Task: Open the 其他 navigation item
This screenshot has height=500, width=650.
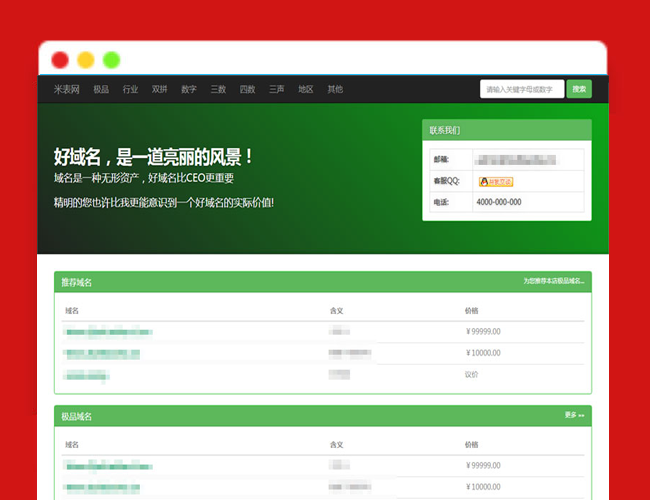Action: coord(335,89)
